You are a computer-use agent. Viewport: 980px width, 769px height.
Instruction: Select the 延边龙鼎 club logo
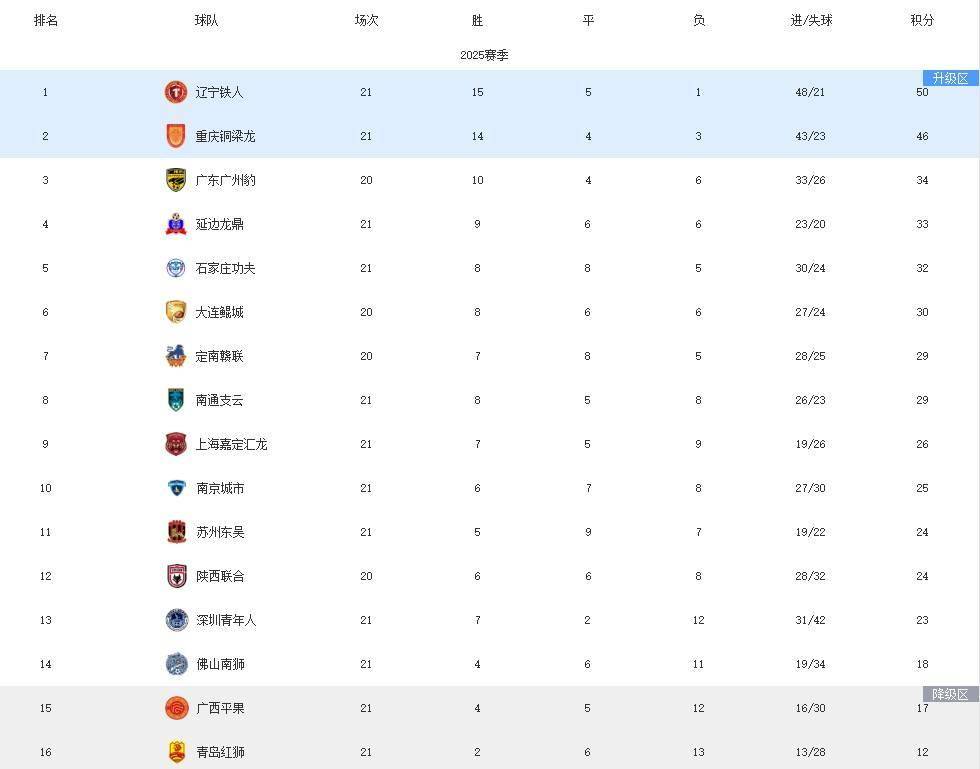(176, 224)
